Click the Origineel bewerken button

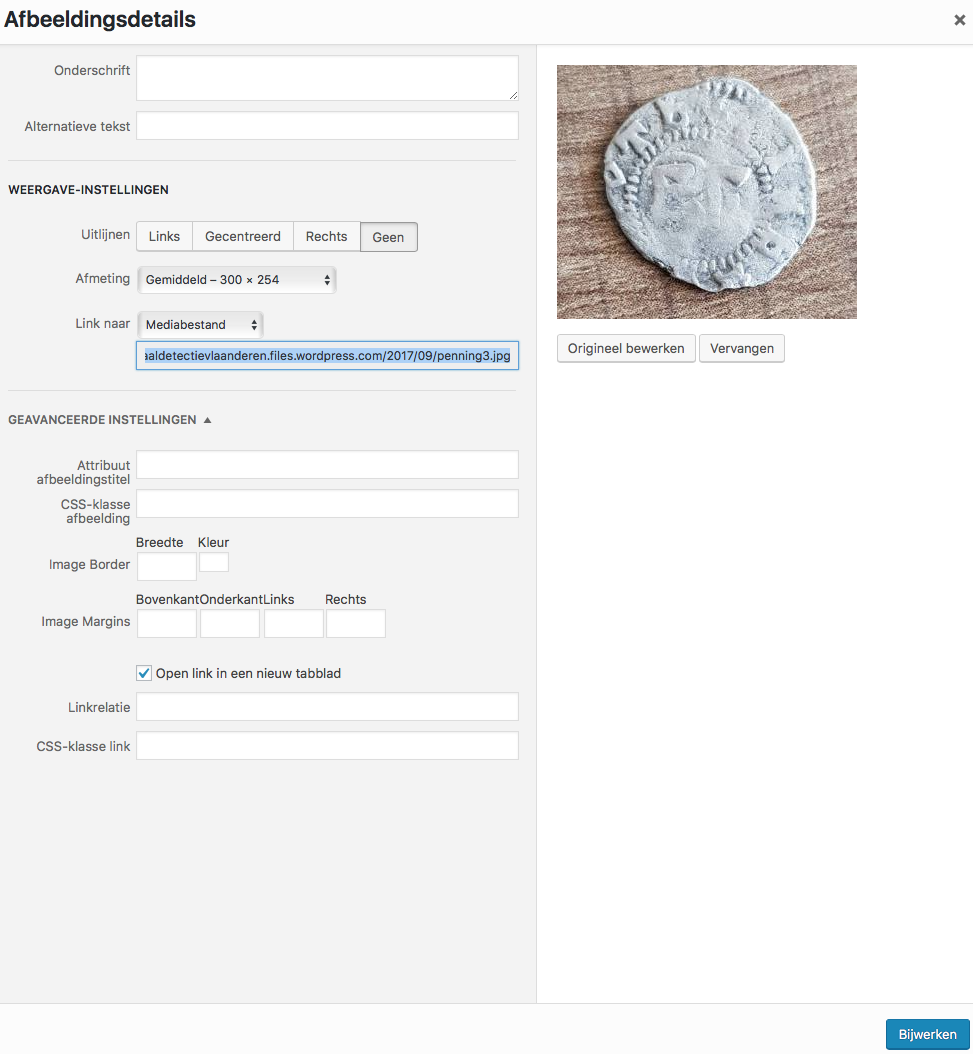pyautogui.click(x=626, y=348)
